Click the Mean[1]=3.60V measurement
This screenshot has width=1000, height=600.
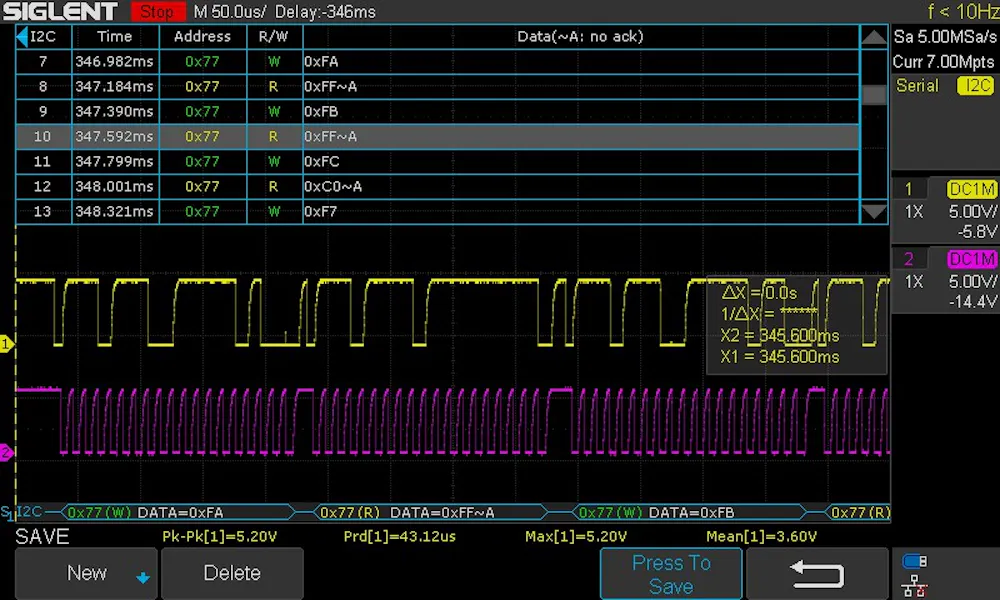(x=761, y=536)
